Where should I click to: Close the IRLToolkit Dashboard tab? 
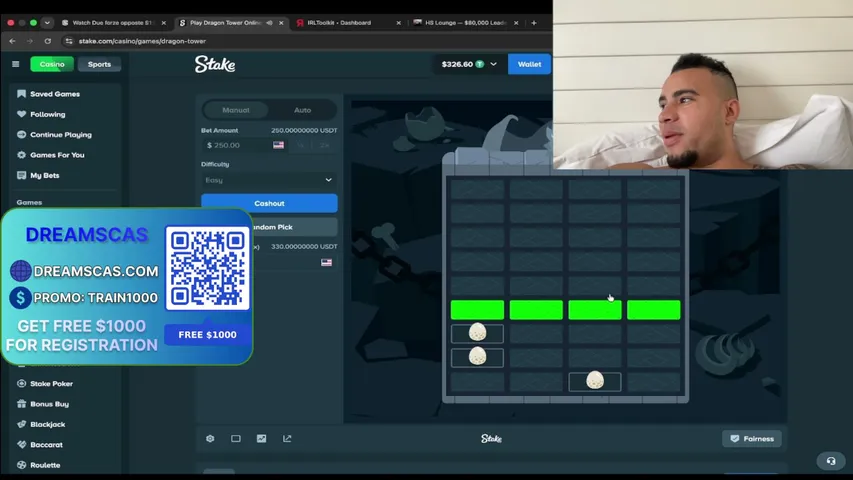click(399, 23)
